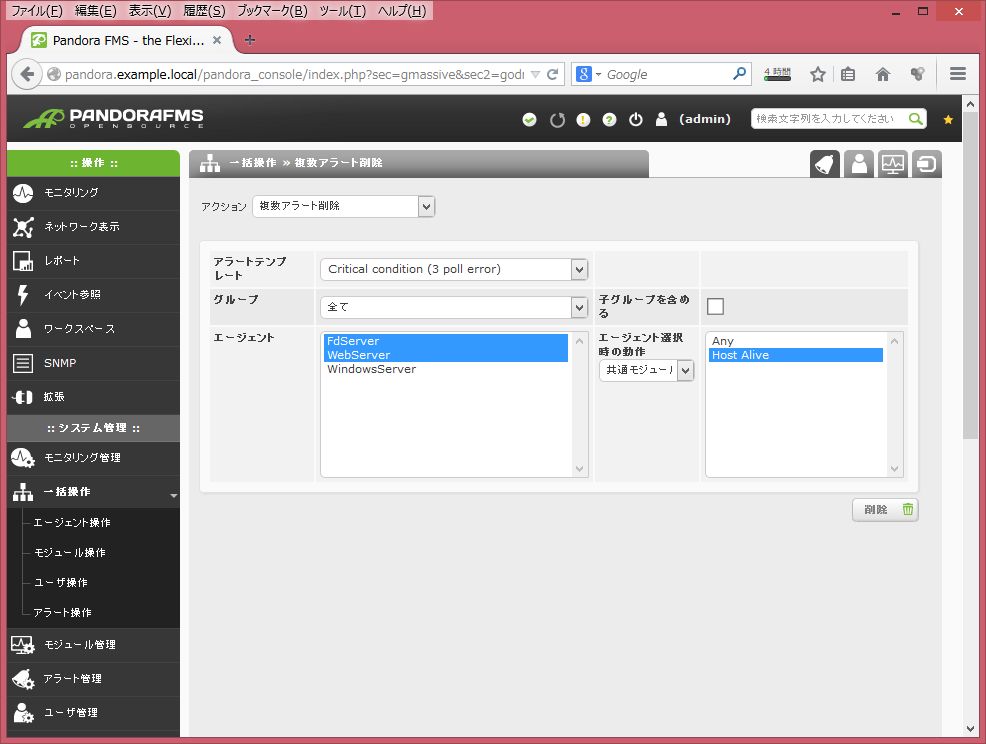Screen dimensions: 986x744
Task: Open the URL history dropdown arrow
Action: [x=535, y=74]
